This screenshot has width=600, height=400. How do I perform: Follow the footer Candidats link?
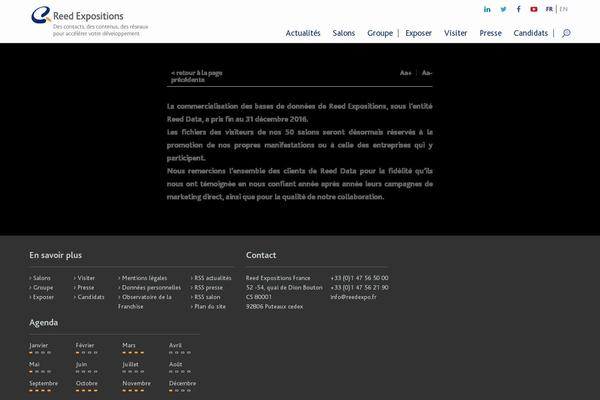(x=89, y=297)
